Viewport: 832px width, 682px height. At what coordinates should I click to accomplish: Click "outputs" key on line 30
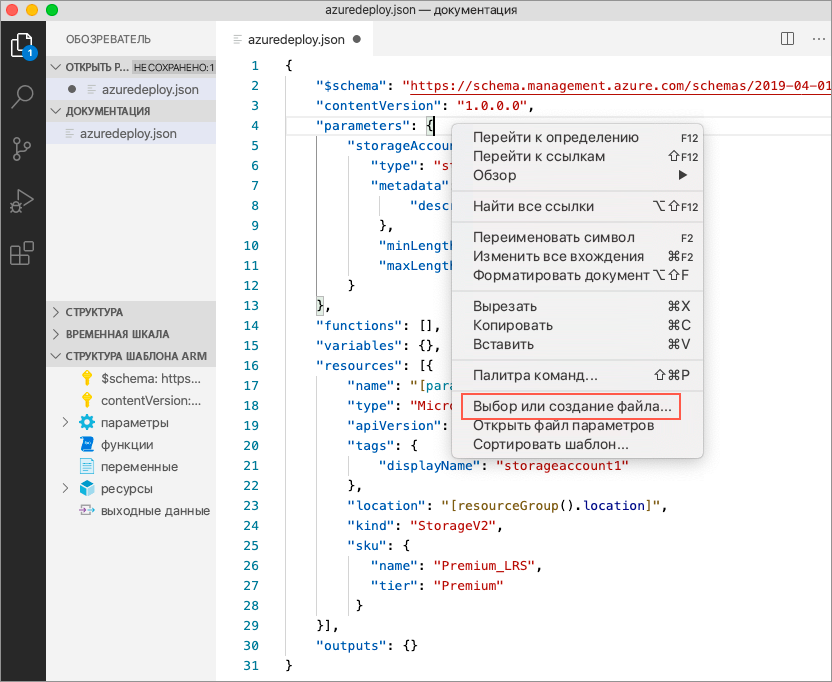click(351, 646)
